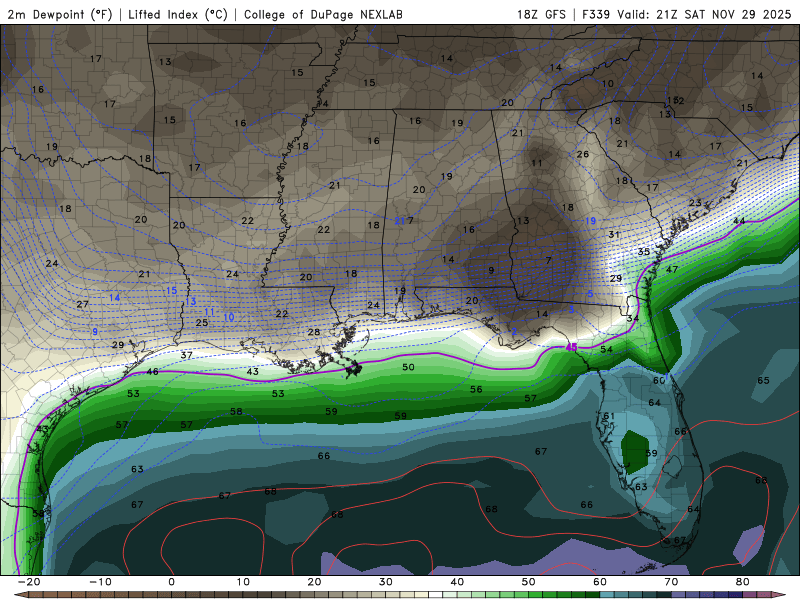Click the '-10' color scale label
Screen dimensions: 800x600
pos(100,582)
